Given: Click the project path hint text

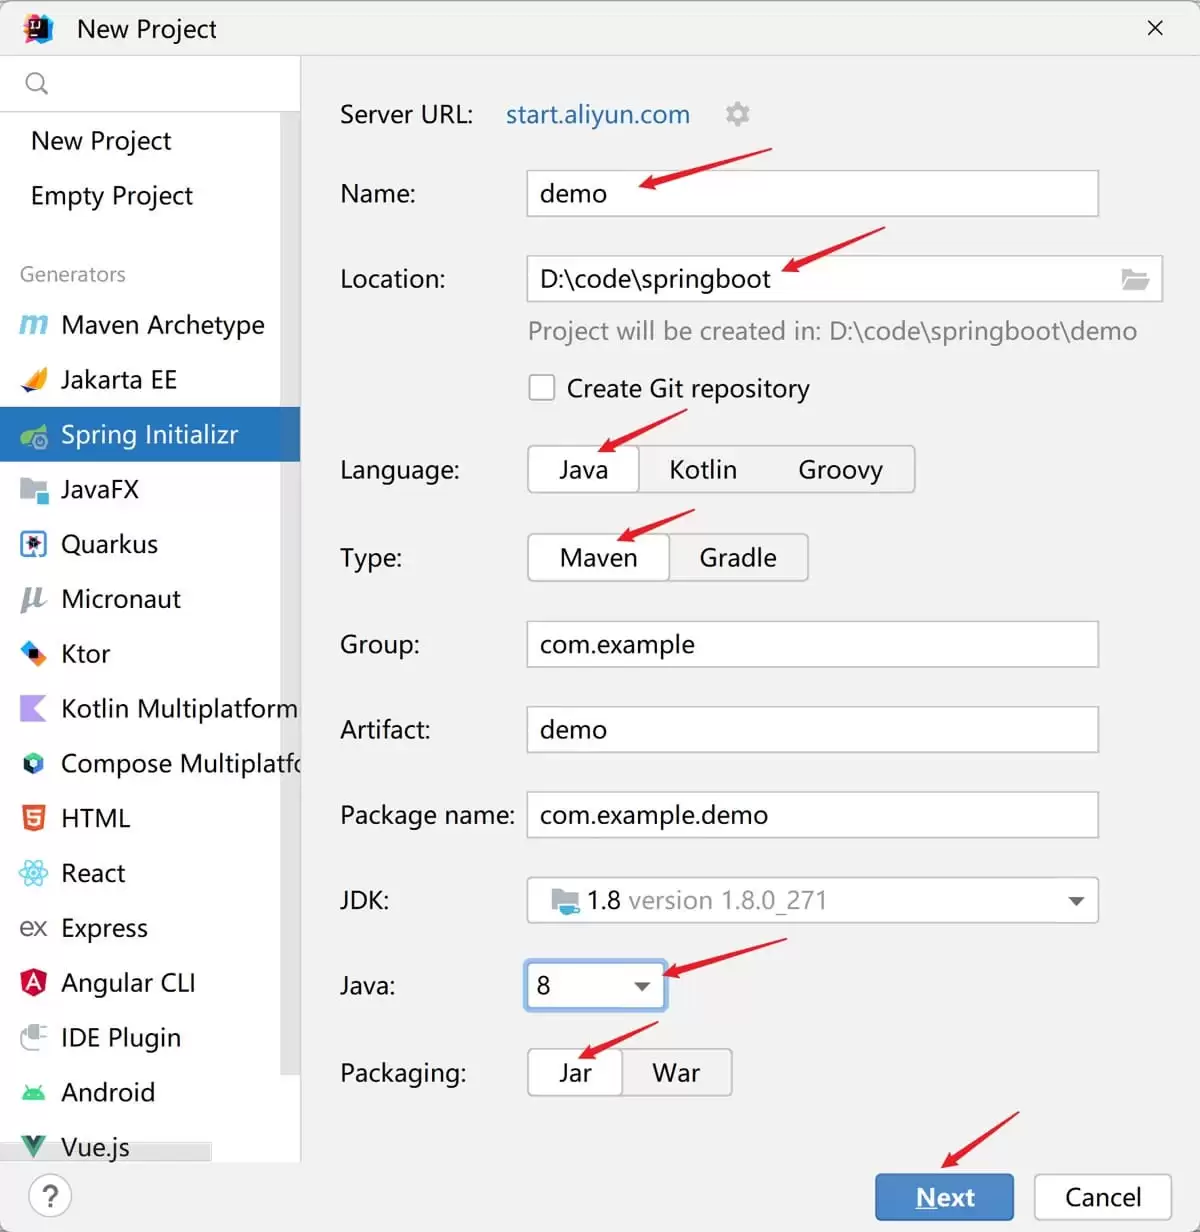Looking at the screenshot, I should pos(832,331).
